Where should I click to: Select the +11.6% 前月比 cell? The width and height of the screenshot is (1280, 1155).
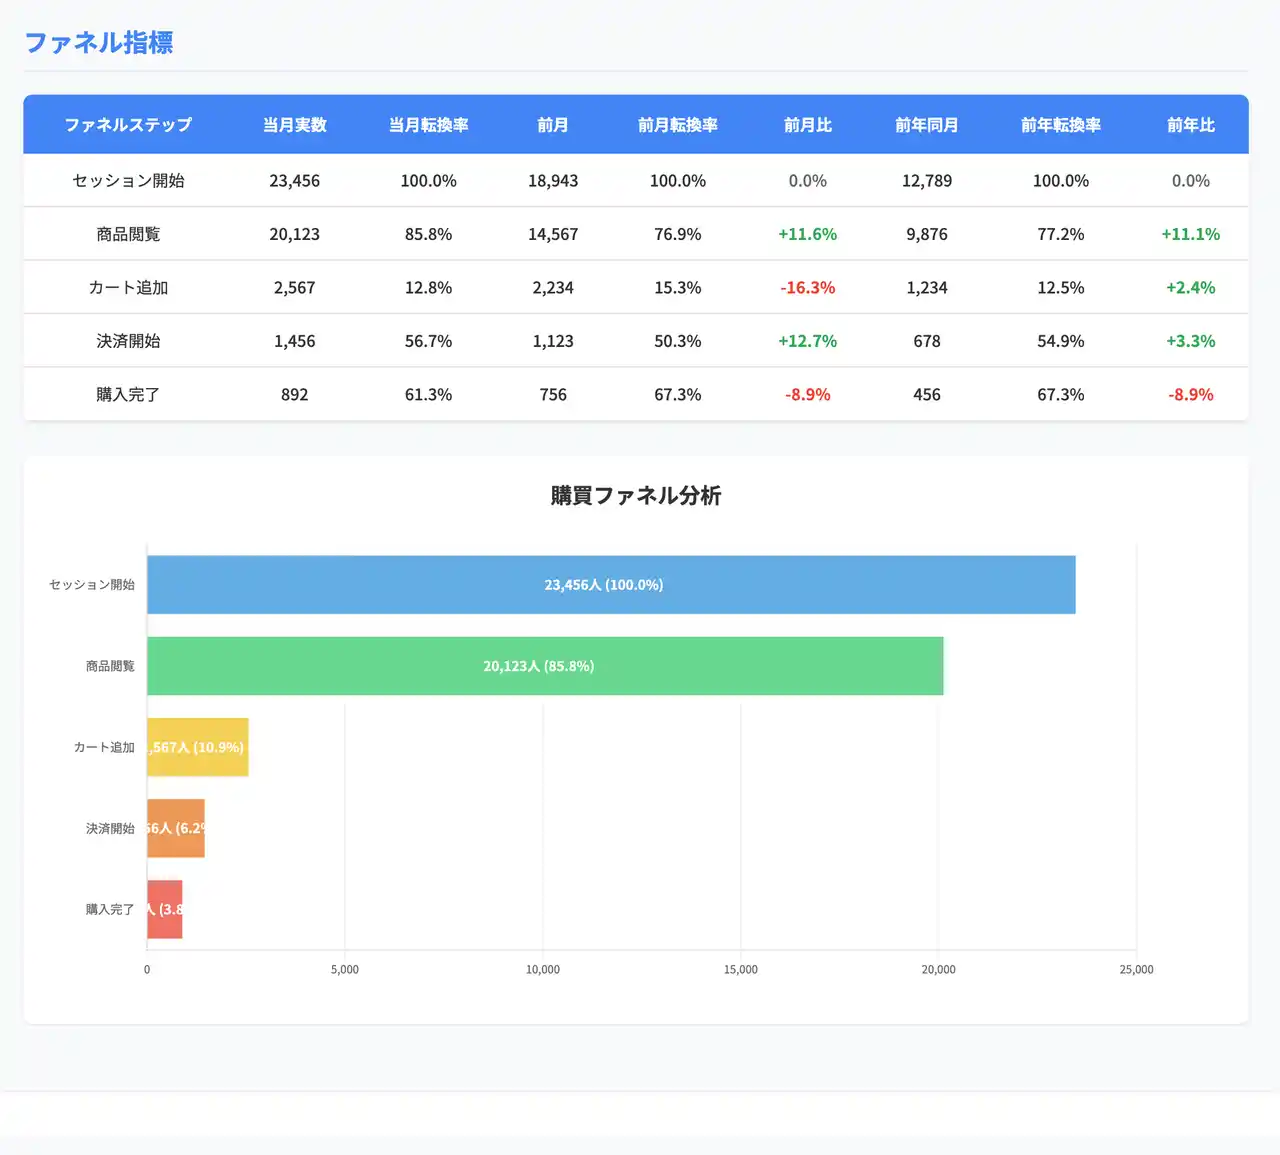(x=807, y=234)
